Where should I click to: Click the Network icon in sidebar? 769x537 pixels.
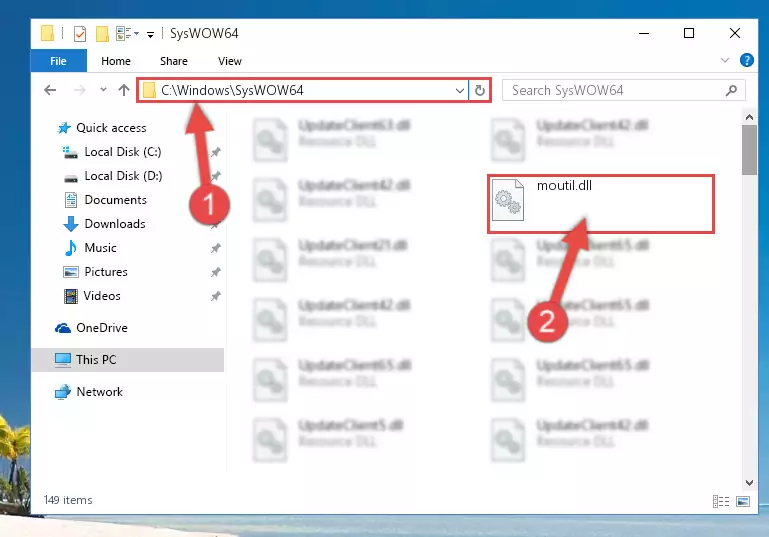63,392
